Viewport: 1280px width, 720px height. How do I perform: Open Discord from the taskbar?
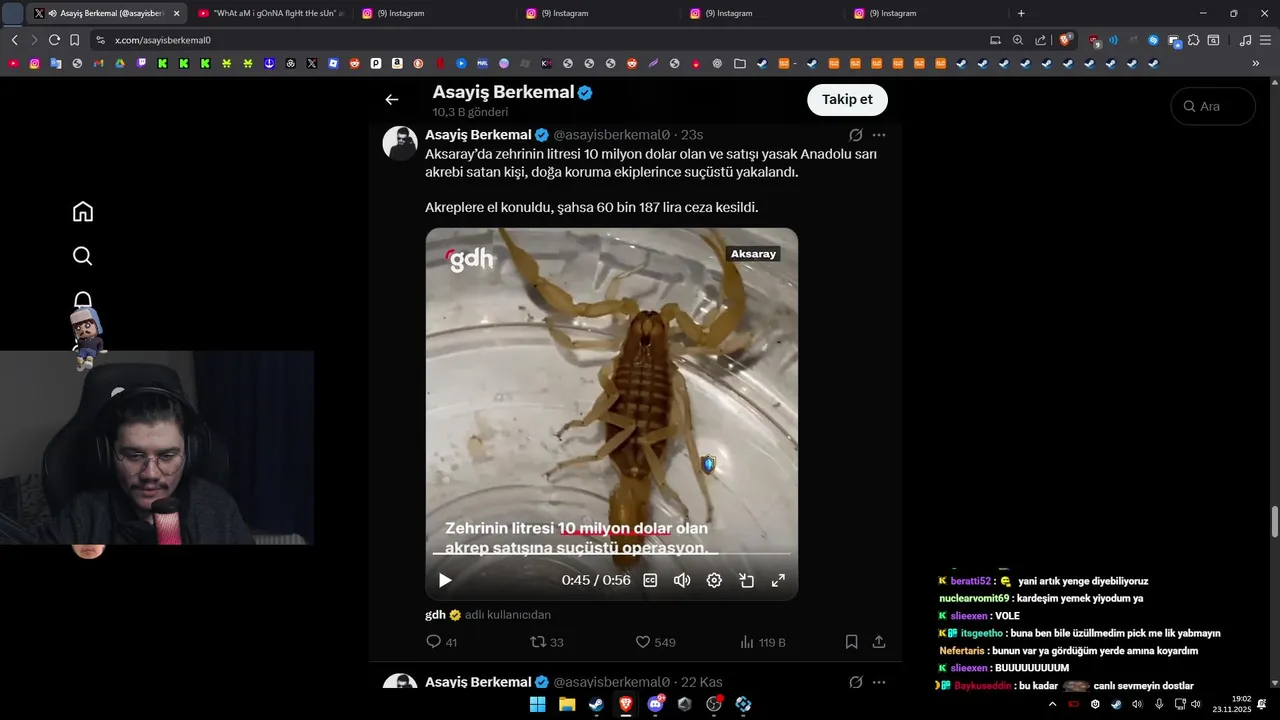[x=655, y=704]
